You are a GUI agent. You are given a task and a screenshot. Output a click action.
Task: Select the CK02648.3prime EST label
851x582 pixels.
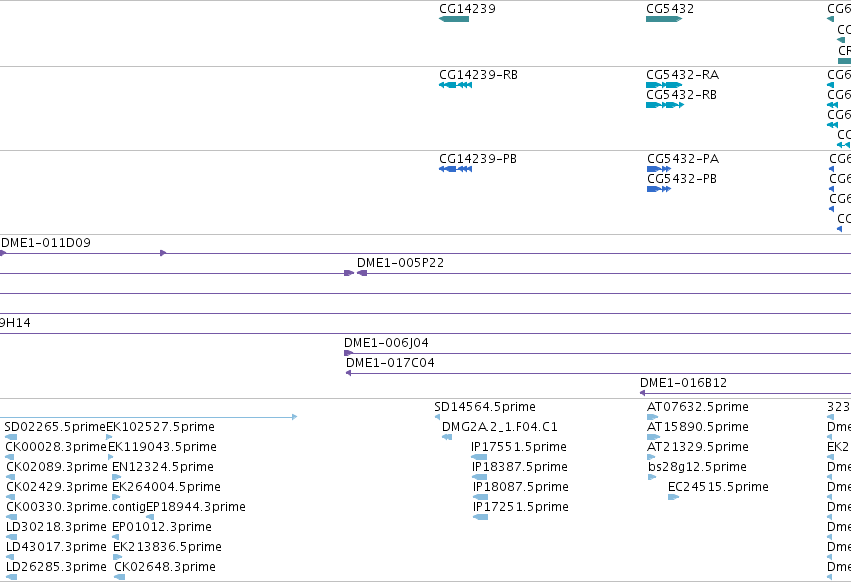(x=164, y=567)
